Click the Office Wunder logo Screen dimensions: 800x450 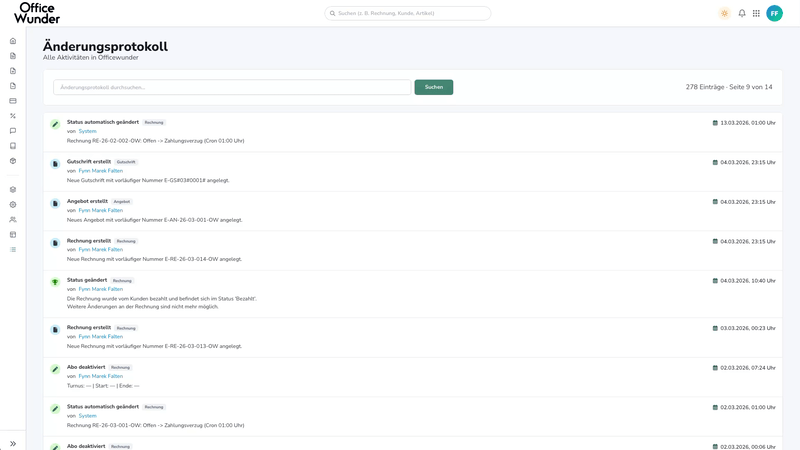(37, 13)
